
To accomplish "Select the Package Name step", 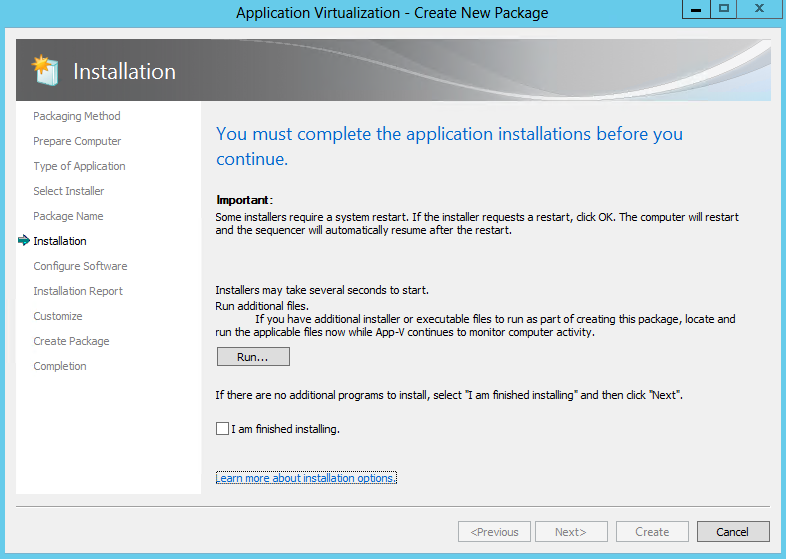I will [68, 216].
